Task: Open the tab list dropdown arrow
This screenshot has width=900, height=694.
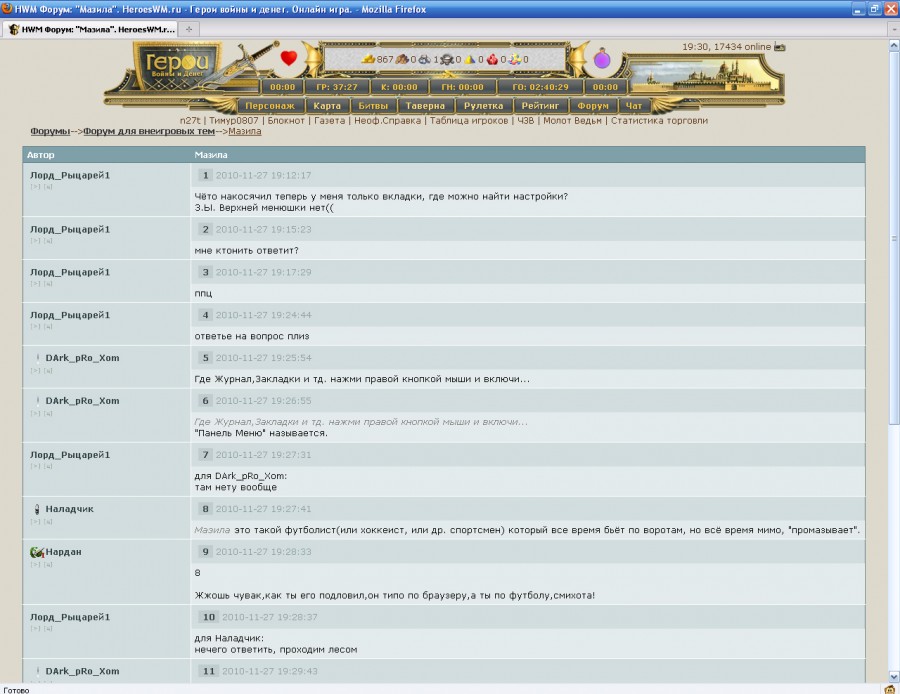Action: click(894, 29)
